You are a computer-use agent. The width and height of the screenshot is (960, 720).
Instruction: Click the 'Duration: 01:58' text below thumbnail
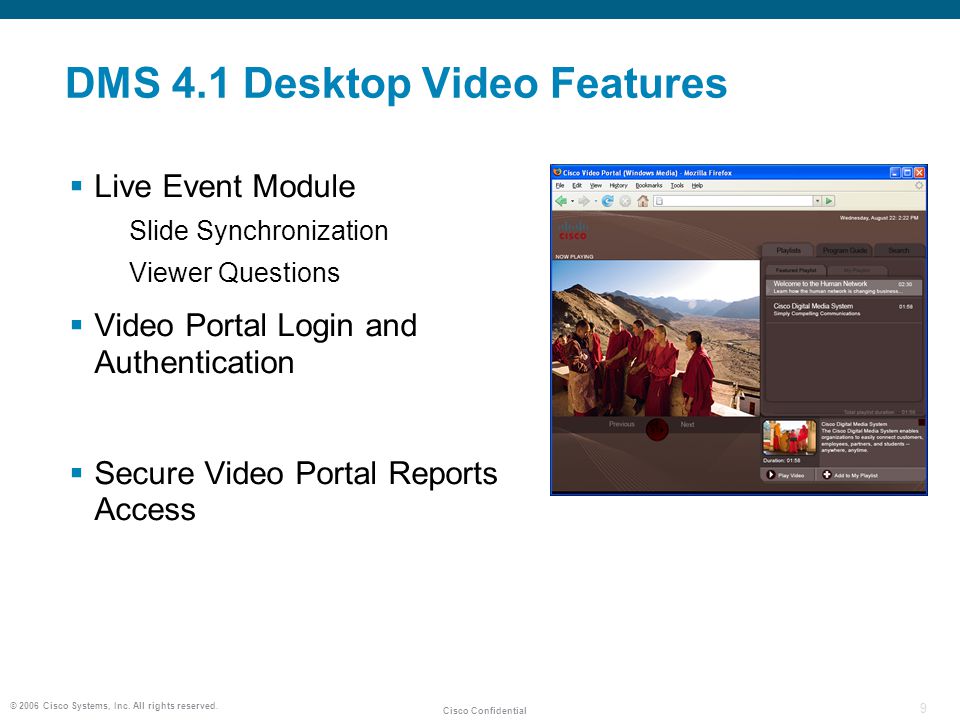[782, 460]
